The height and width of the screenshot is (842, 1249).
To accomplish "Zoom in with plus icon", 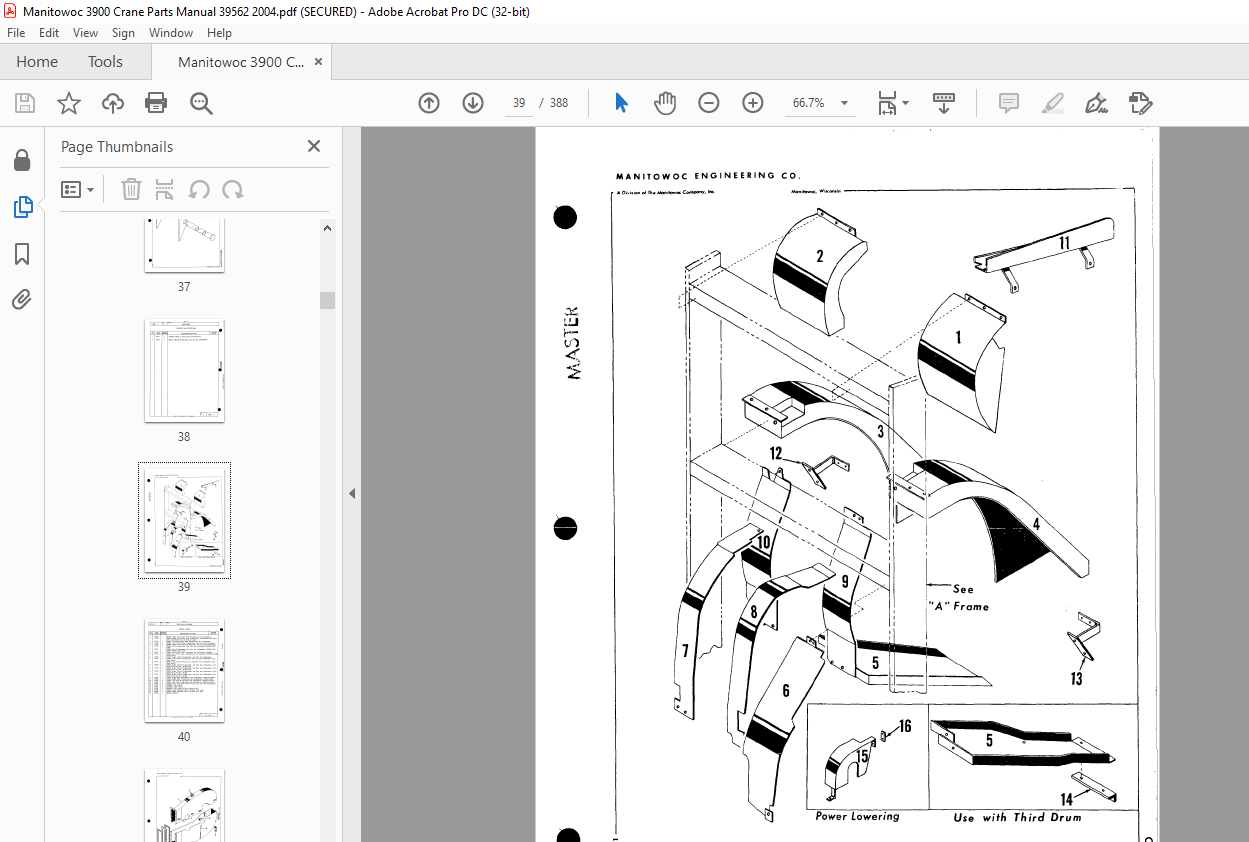I will (753, 103).
